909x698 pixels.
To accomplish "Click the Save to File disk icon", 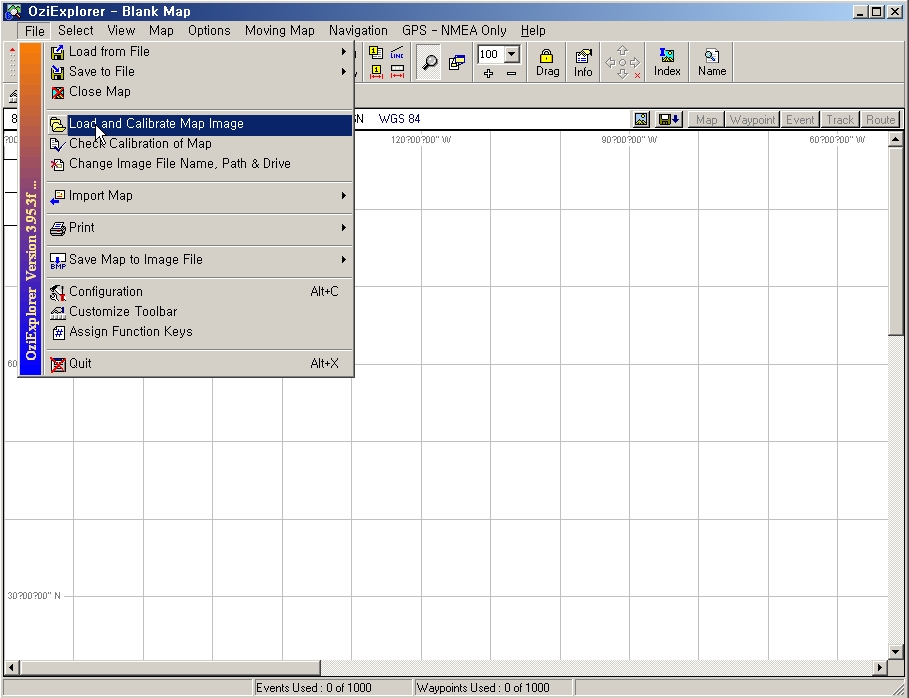I will point(57,72).
